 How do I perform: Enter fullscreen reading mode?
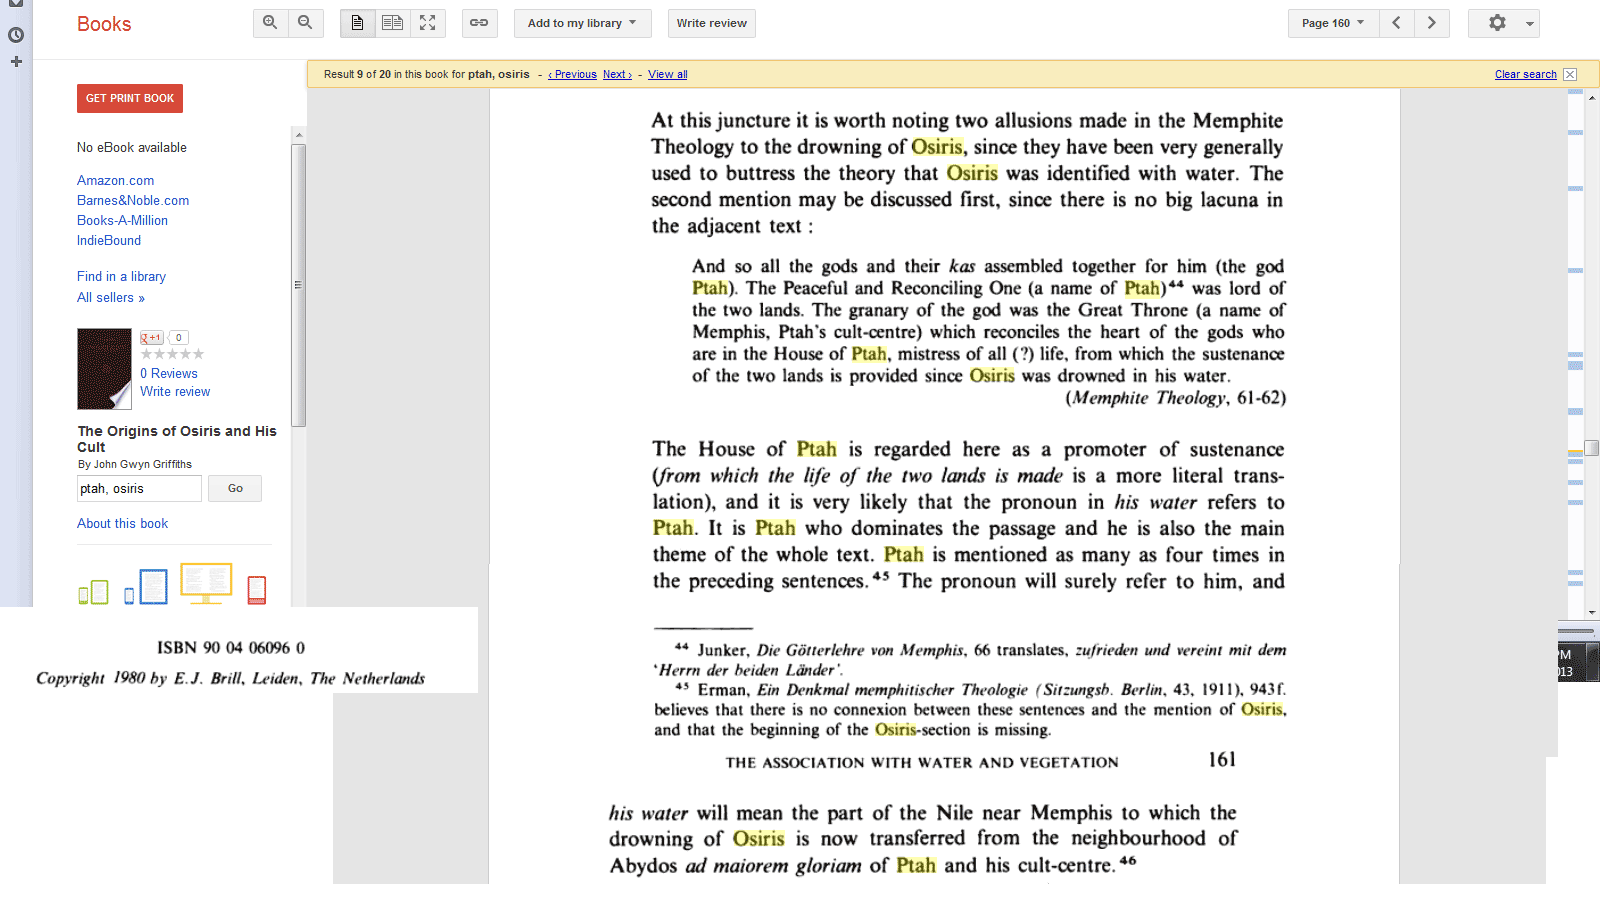coord(428,23)
